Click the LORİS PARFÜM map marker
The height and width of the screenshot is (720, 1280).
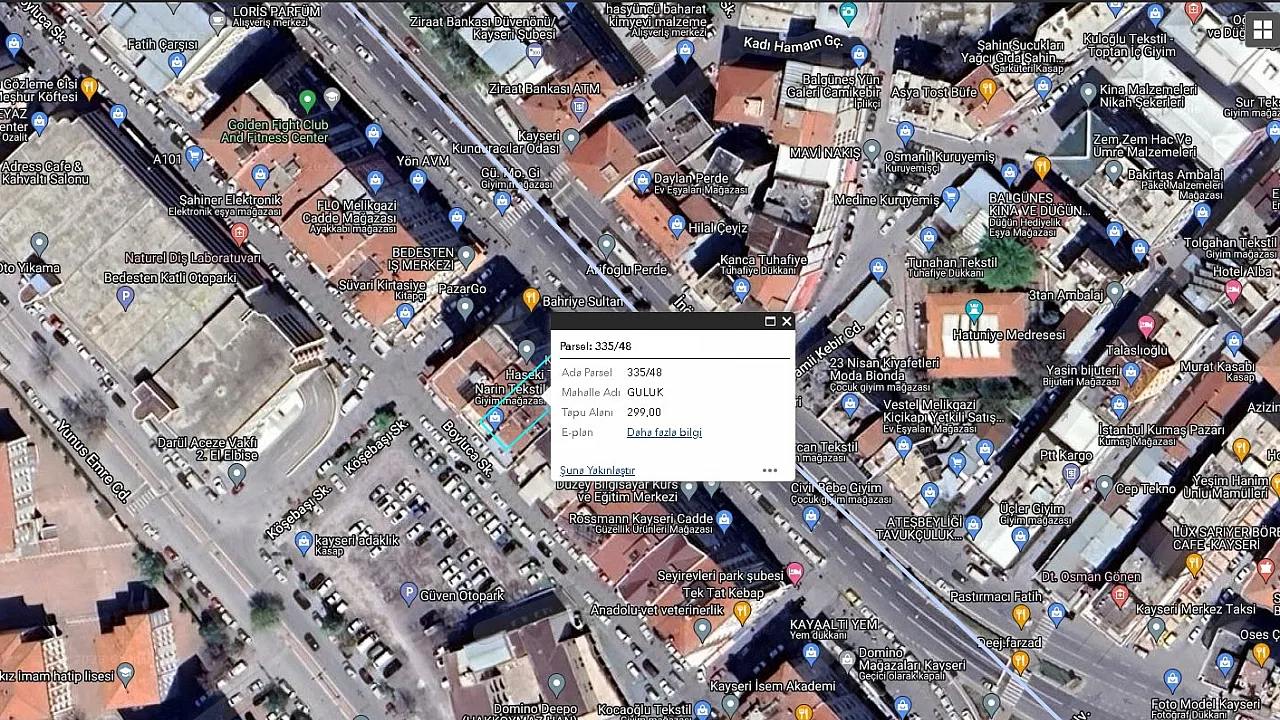pos(218,19)
